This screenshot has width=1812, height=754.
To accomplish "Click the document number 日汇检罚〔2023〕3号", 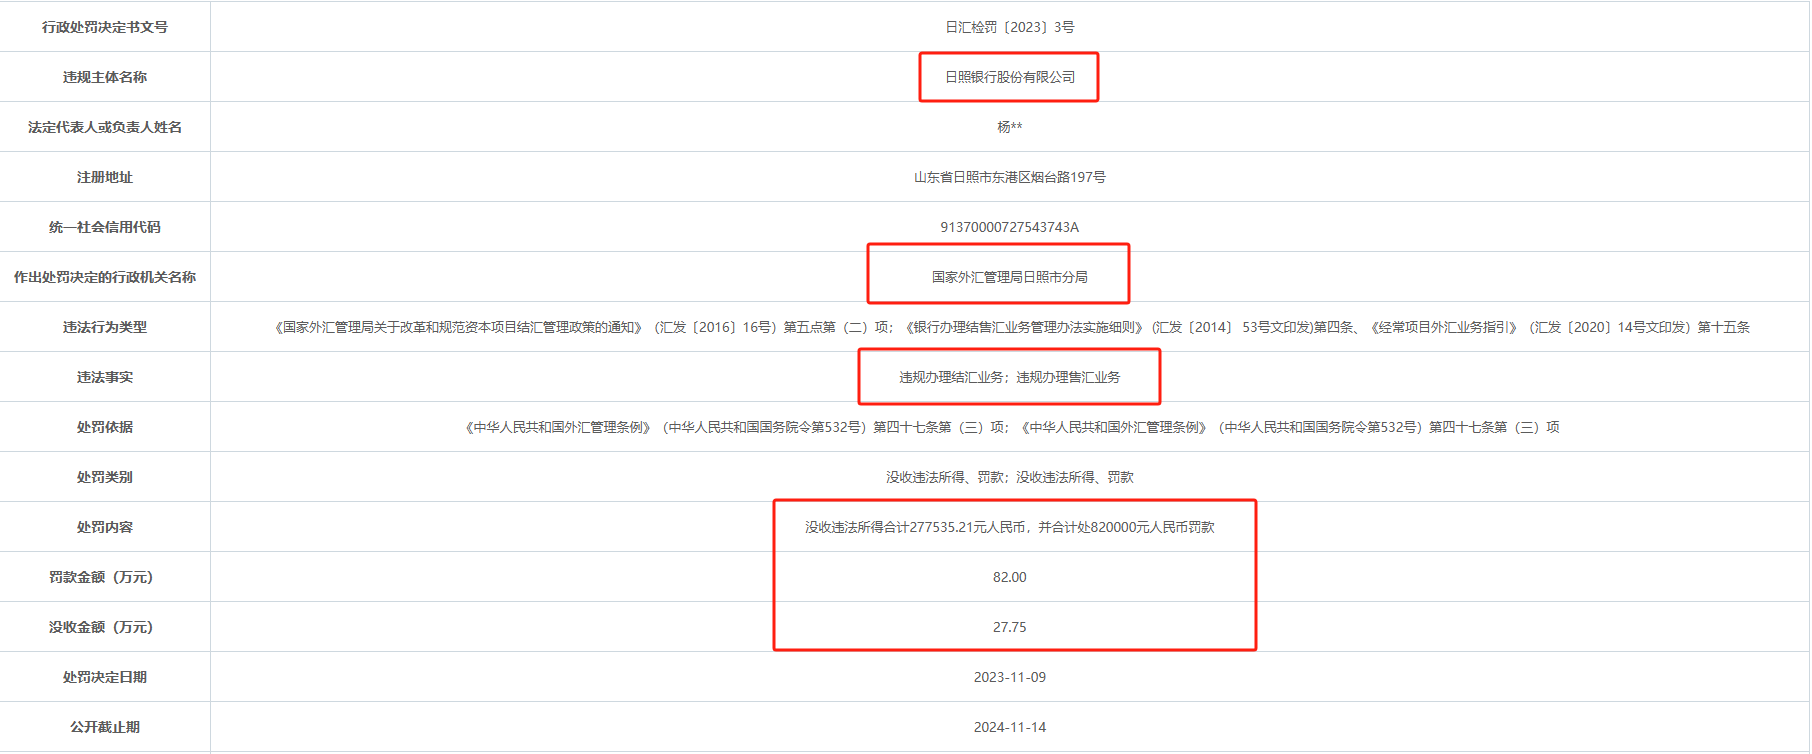I will pyautogui.click(x=1009, y=27).
